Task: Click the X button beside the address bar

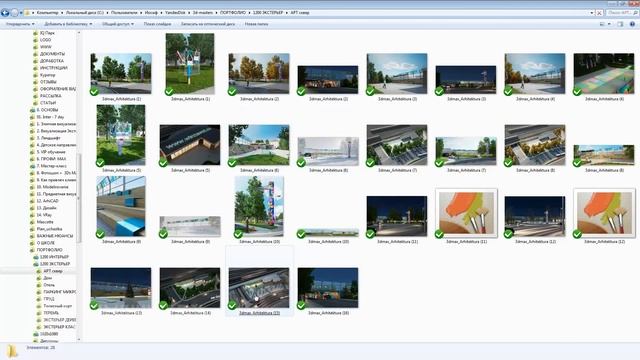Action: point(599,13)
